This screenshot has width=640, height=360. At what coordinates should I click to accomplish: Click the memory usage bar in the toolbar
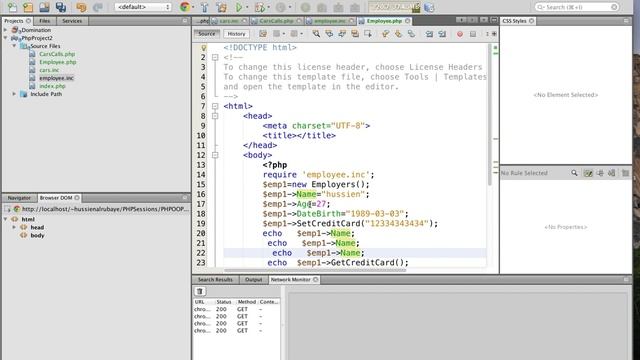pos(394,7)
